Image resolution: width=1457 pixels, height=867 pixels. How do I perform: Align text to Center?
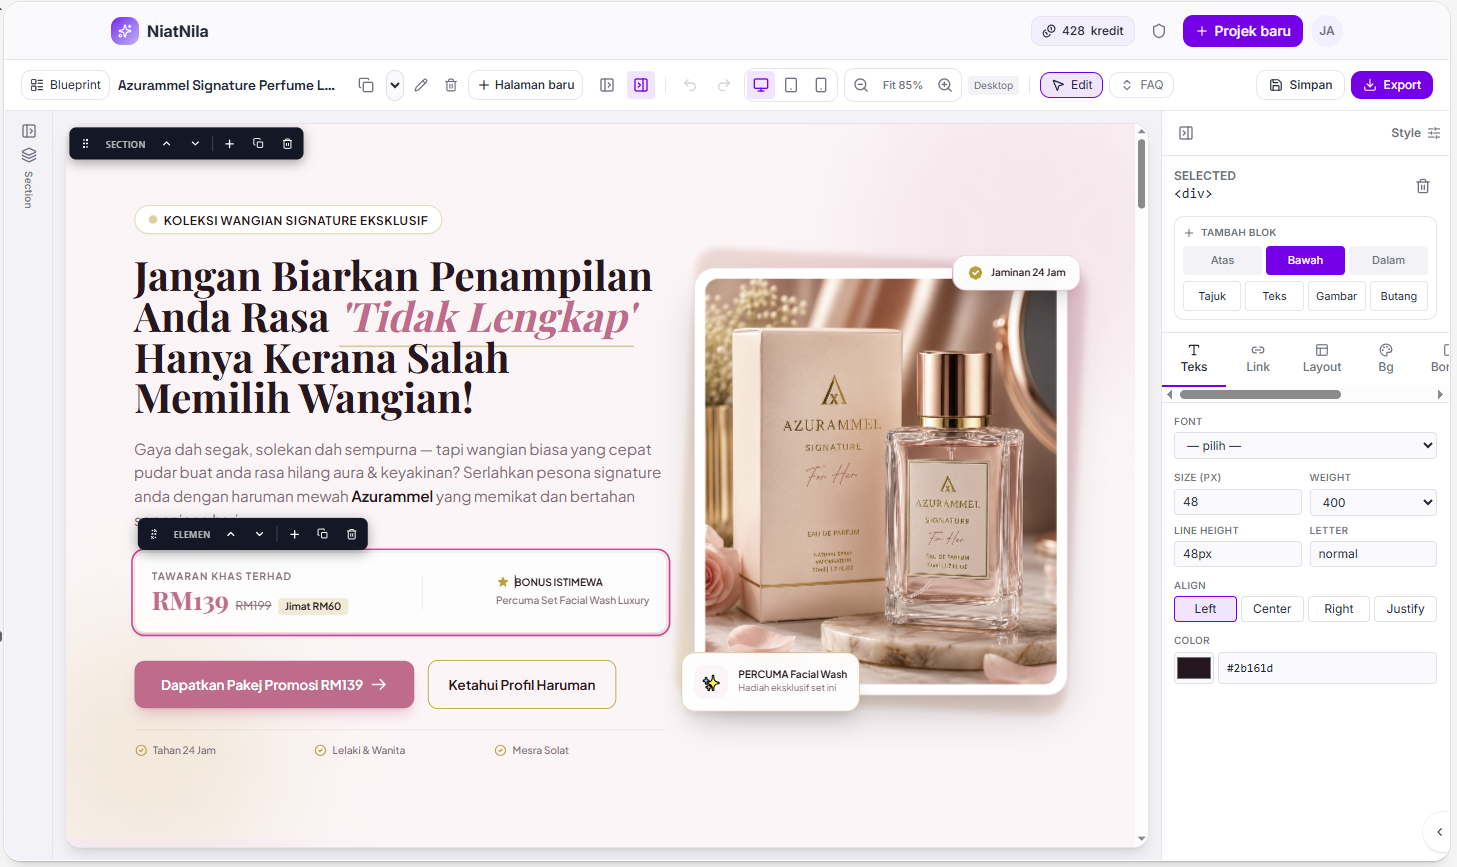click(1272, 609)
